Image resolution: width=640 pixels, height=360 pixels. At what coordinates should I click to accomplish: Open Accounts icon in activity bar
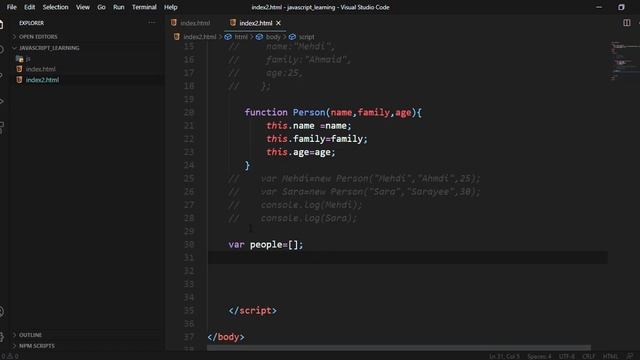[x=2, y=312]
